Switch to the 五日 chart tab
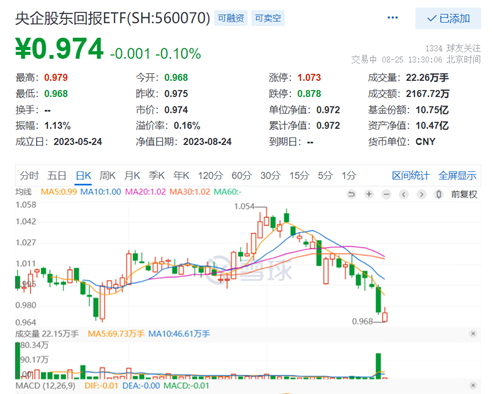The height and width of the screenshot is (394, 492). tap(57, 175)
